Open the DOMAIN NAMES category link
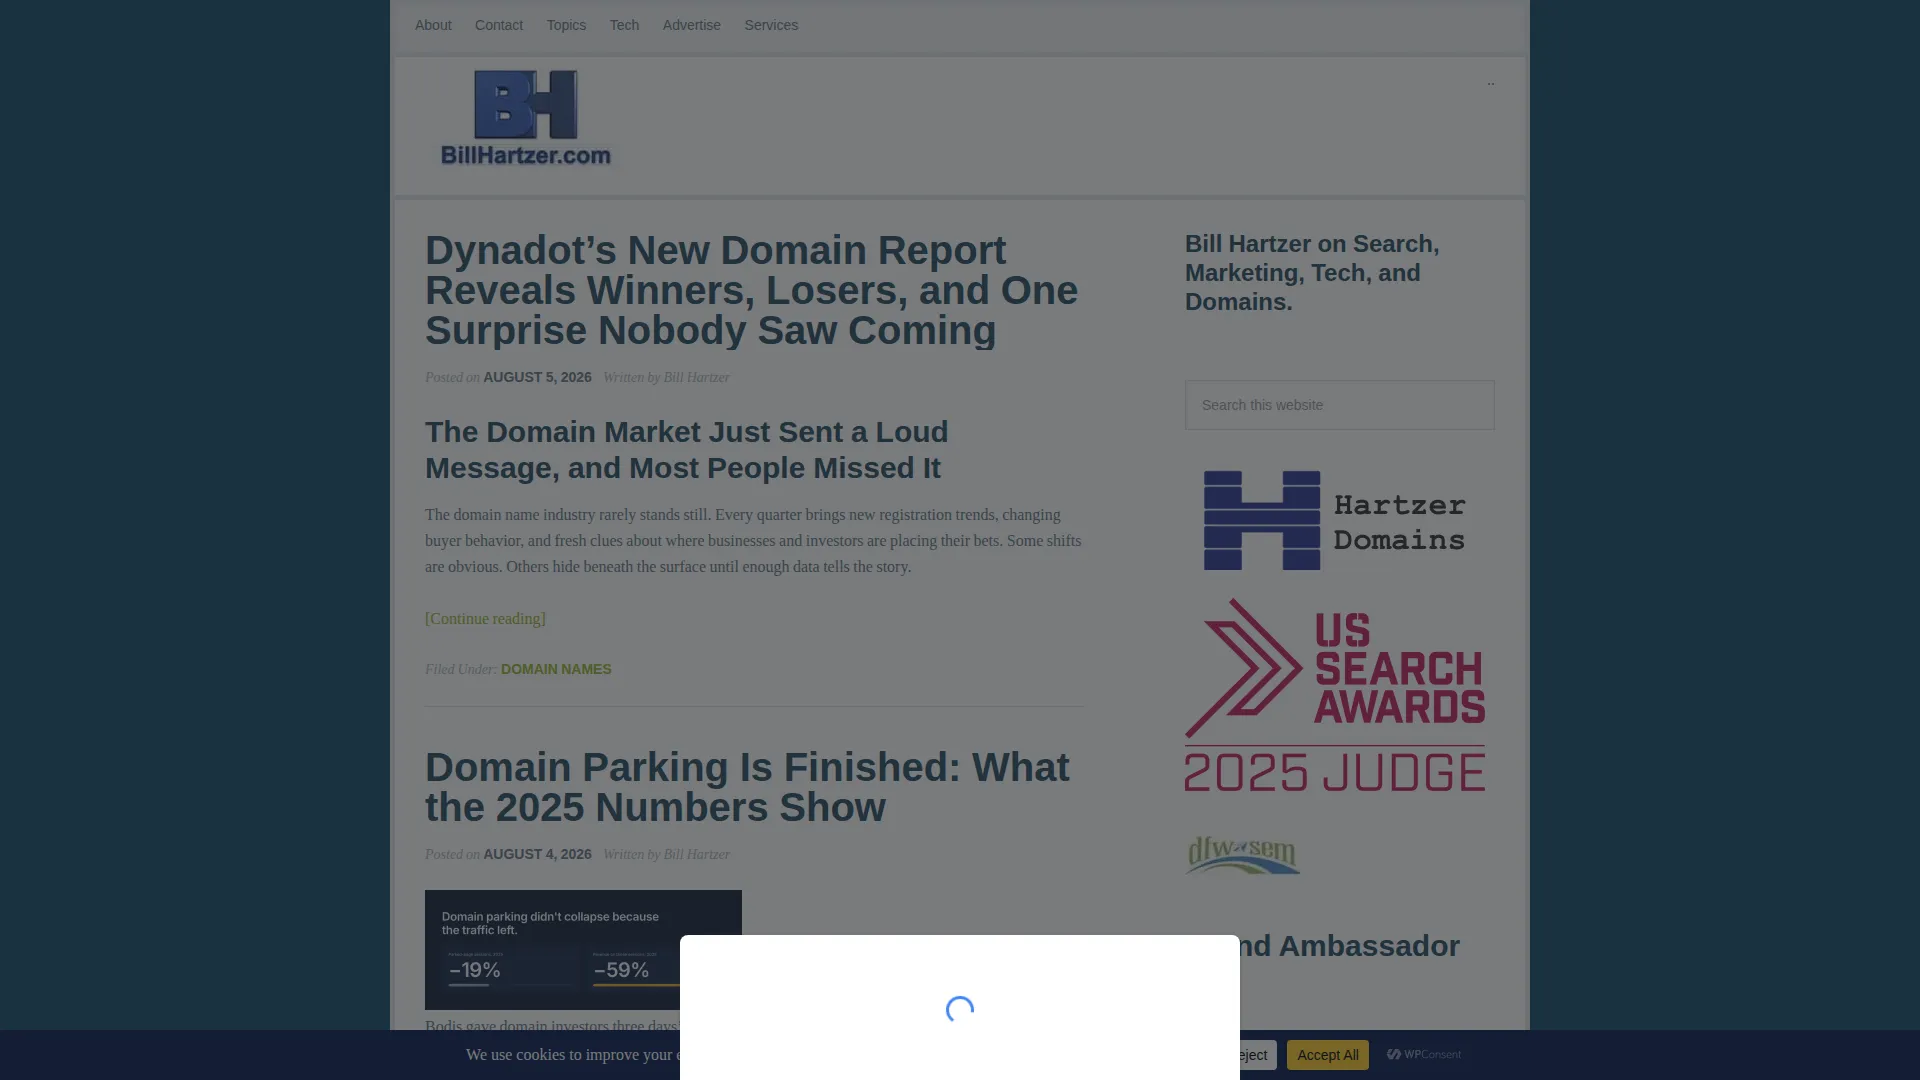This screenshot has width=1920, height=1080. (x=556, y=669)
